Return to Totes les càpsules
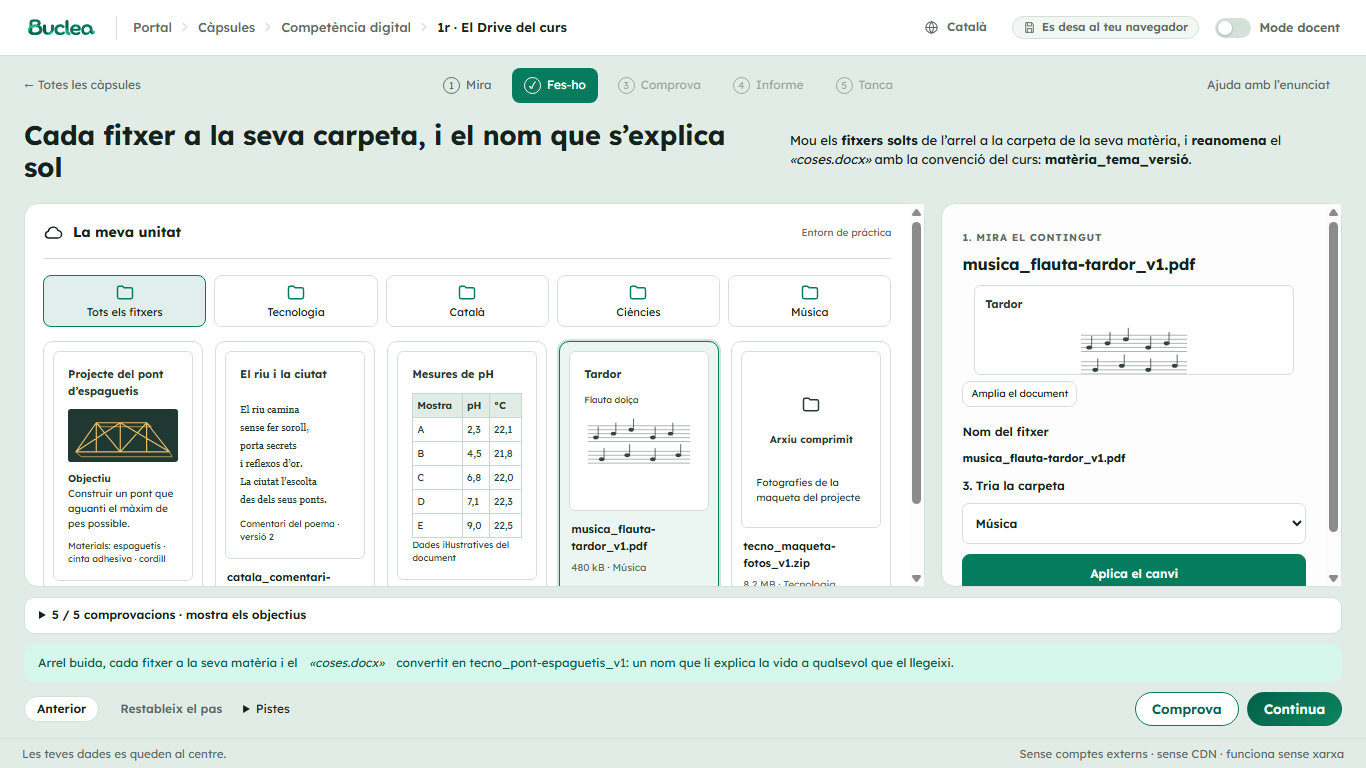1366x768 pixels. [x=82, y=85]
